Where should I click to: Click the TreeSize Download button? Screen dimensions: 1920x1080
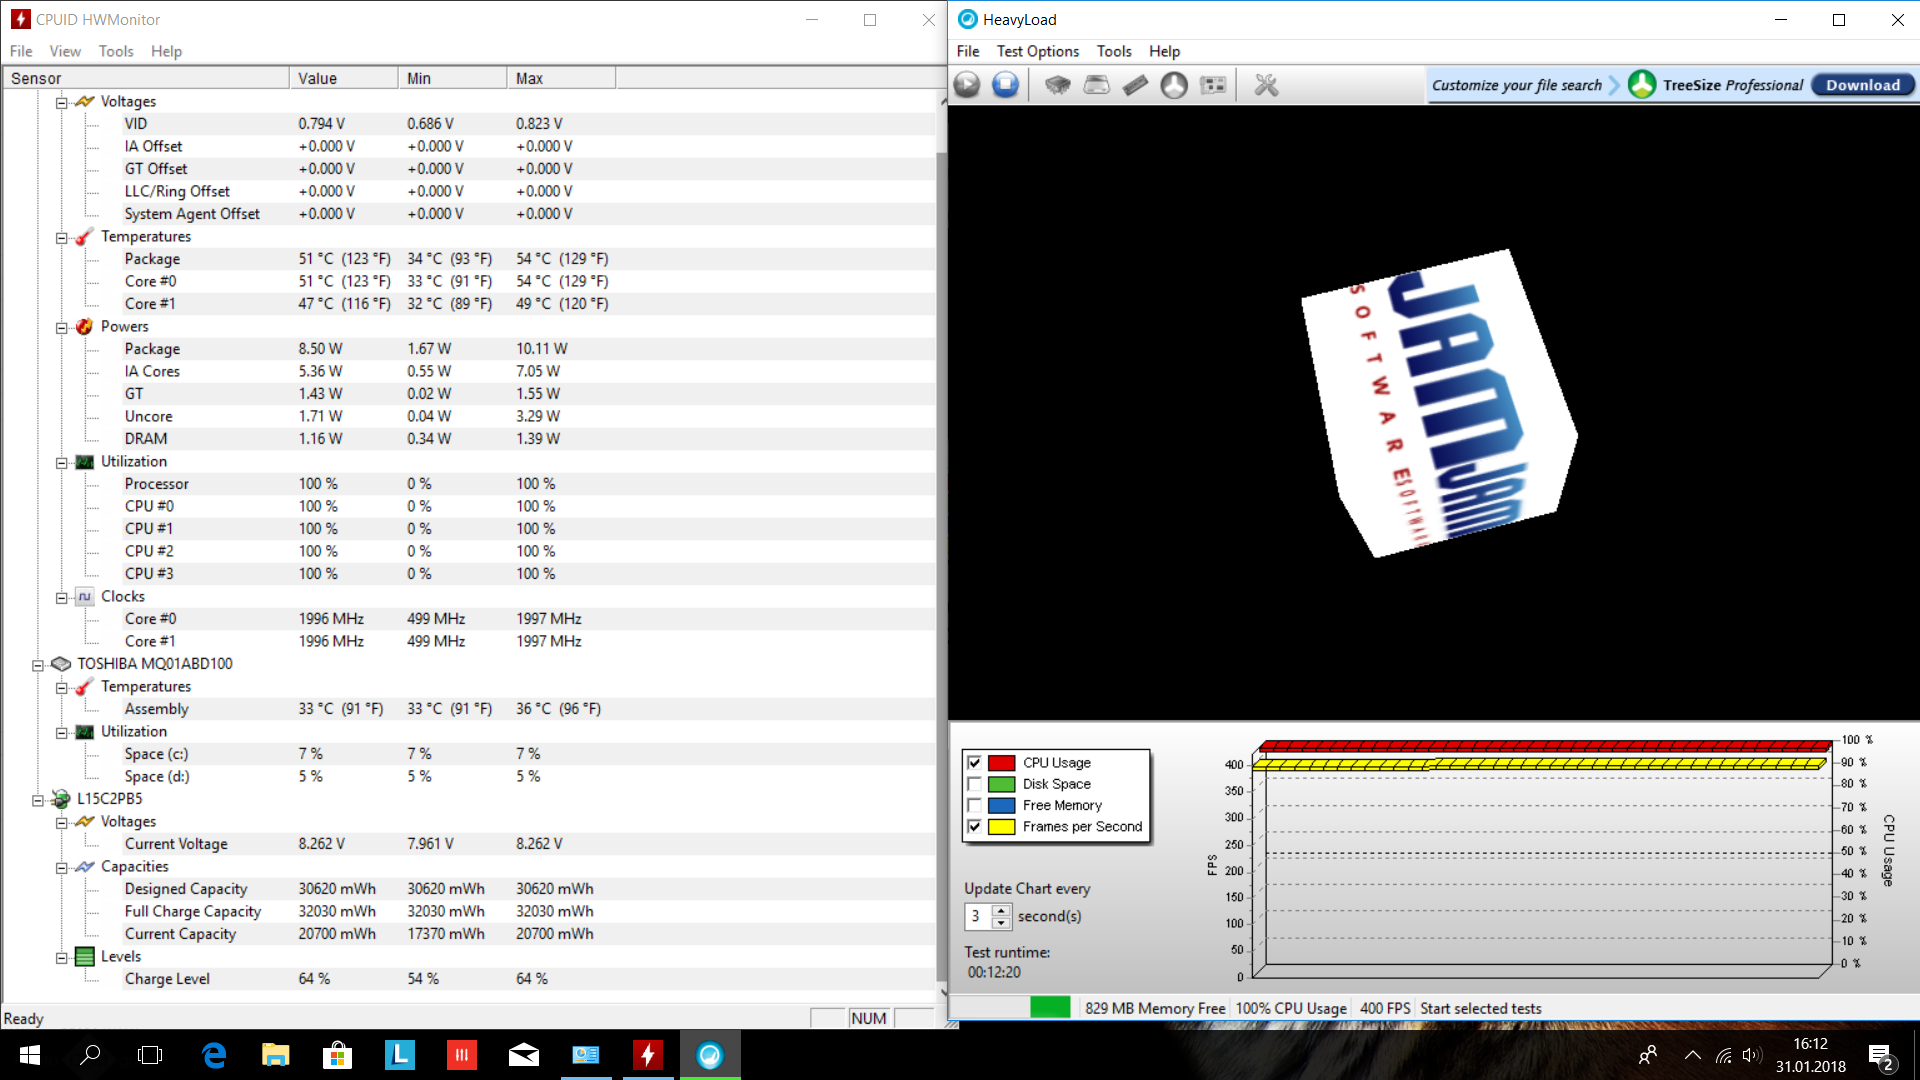click(1862, 85)
